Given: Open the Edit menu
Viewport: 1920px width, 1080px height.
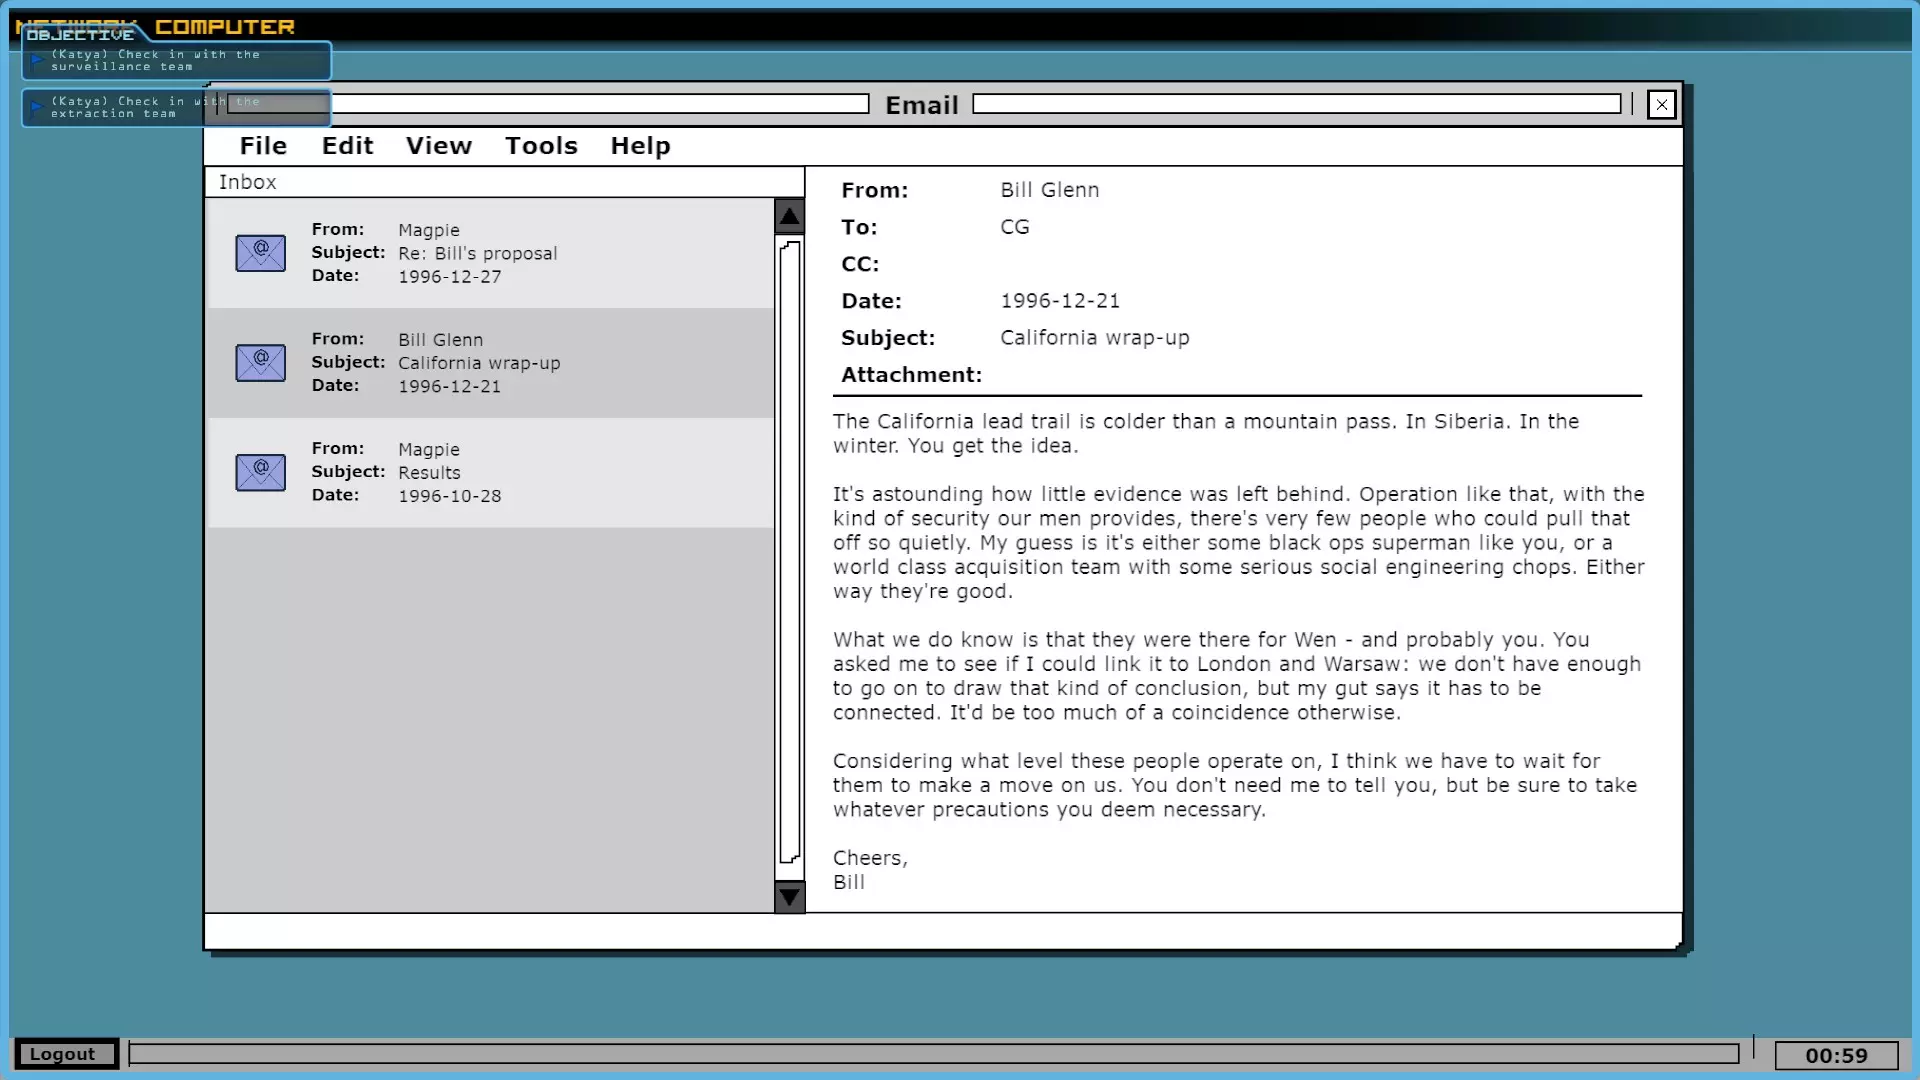Looking at the screenshot, I should pyautogui.click(x=347, y=146).
